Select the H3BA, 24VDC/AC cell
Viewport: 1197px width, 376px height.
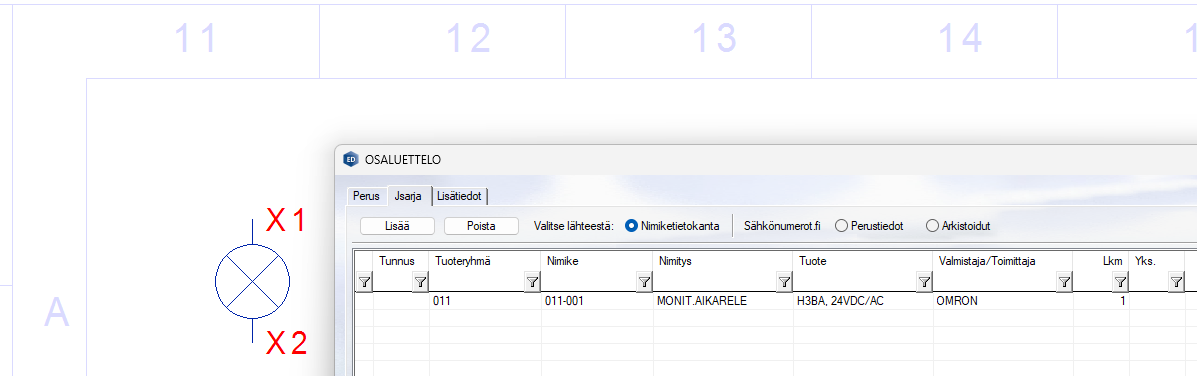pyautogui.click(x=863, y=301)
